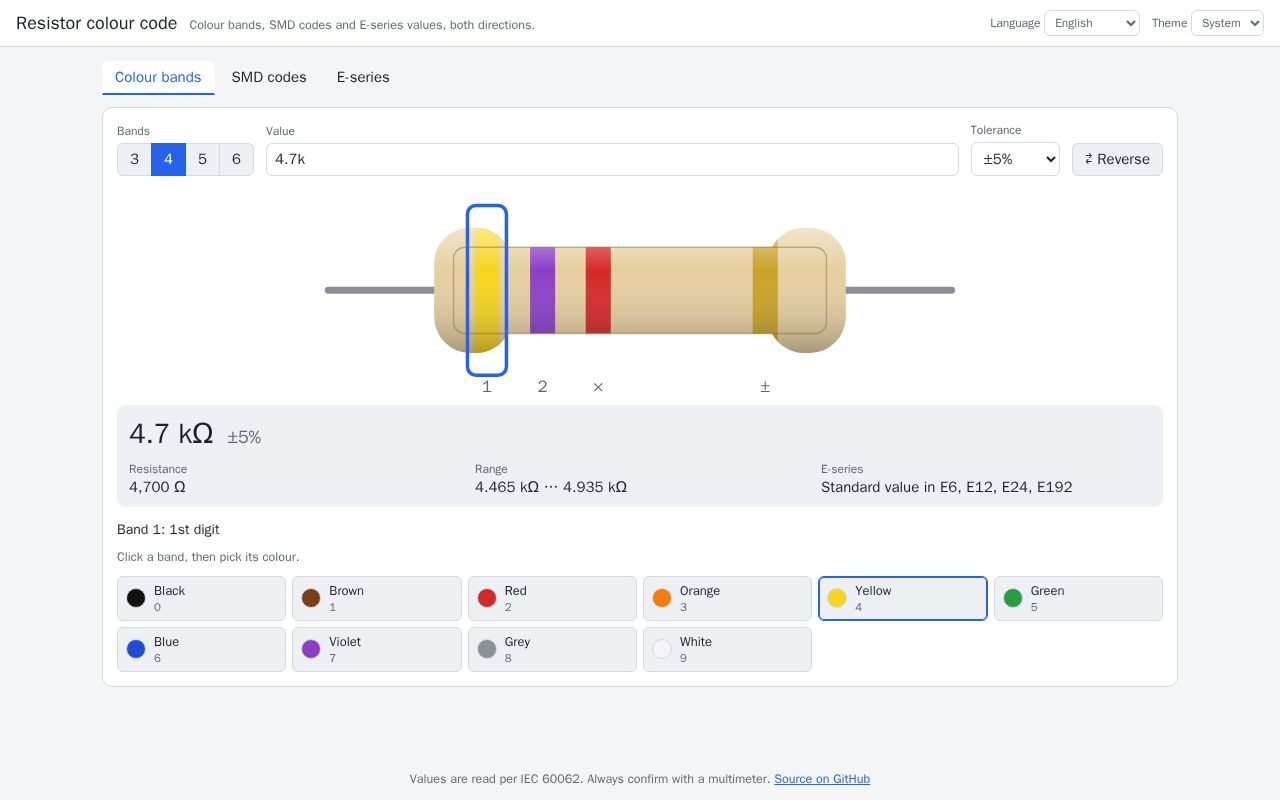Set band count to 6
Screen dimensions: 1280x800
(x=236, y=159)
